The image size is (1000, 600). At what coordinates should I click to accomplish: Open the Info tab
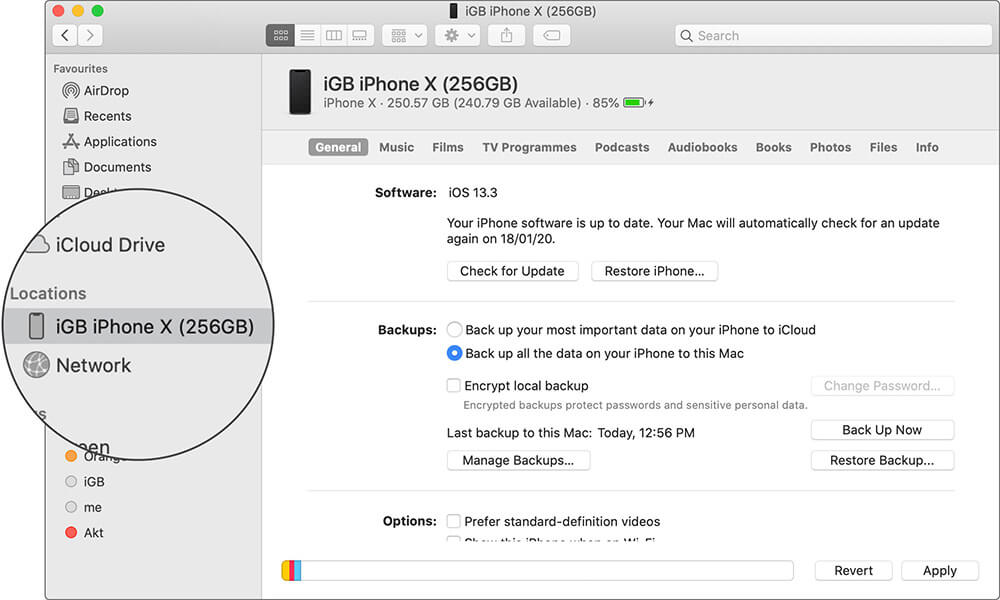click(927, 147)
